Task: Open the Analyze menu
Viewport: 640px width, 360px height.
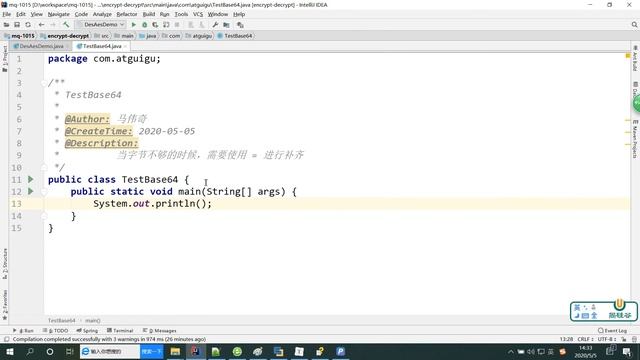Action: click(102, 14)
